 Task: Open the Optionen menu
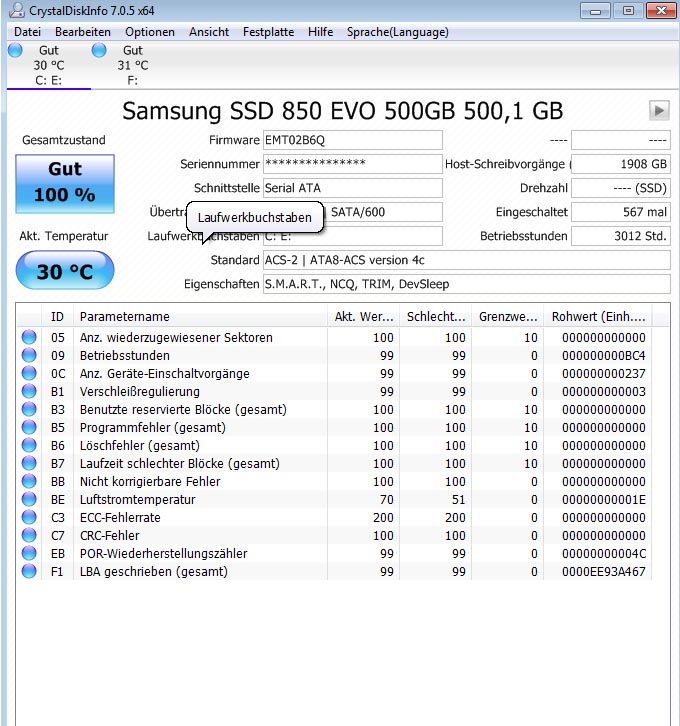[150, 32]
